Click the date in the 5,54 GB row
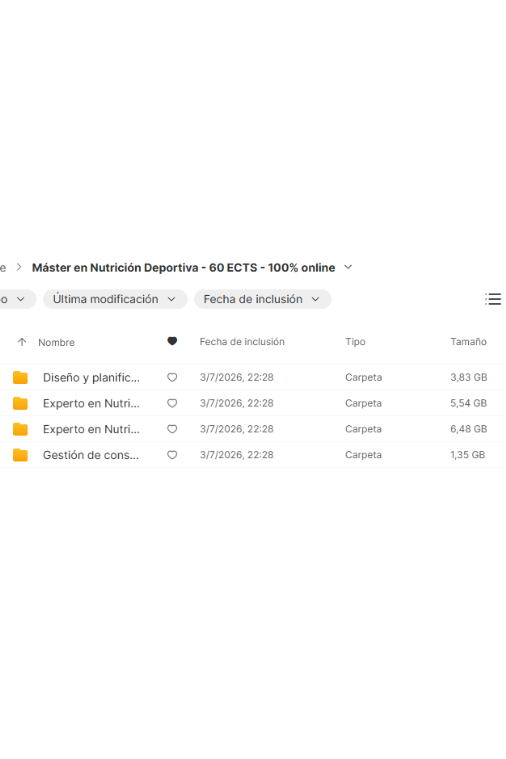 237,403
